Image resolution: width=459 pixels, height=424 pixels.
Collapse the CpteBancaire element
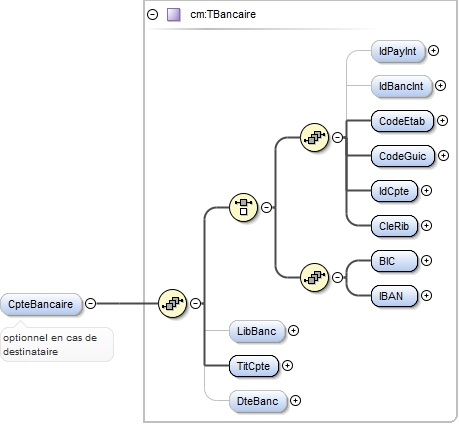[91, 303]
